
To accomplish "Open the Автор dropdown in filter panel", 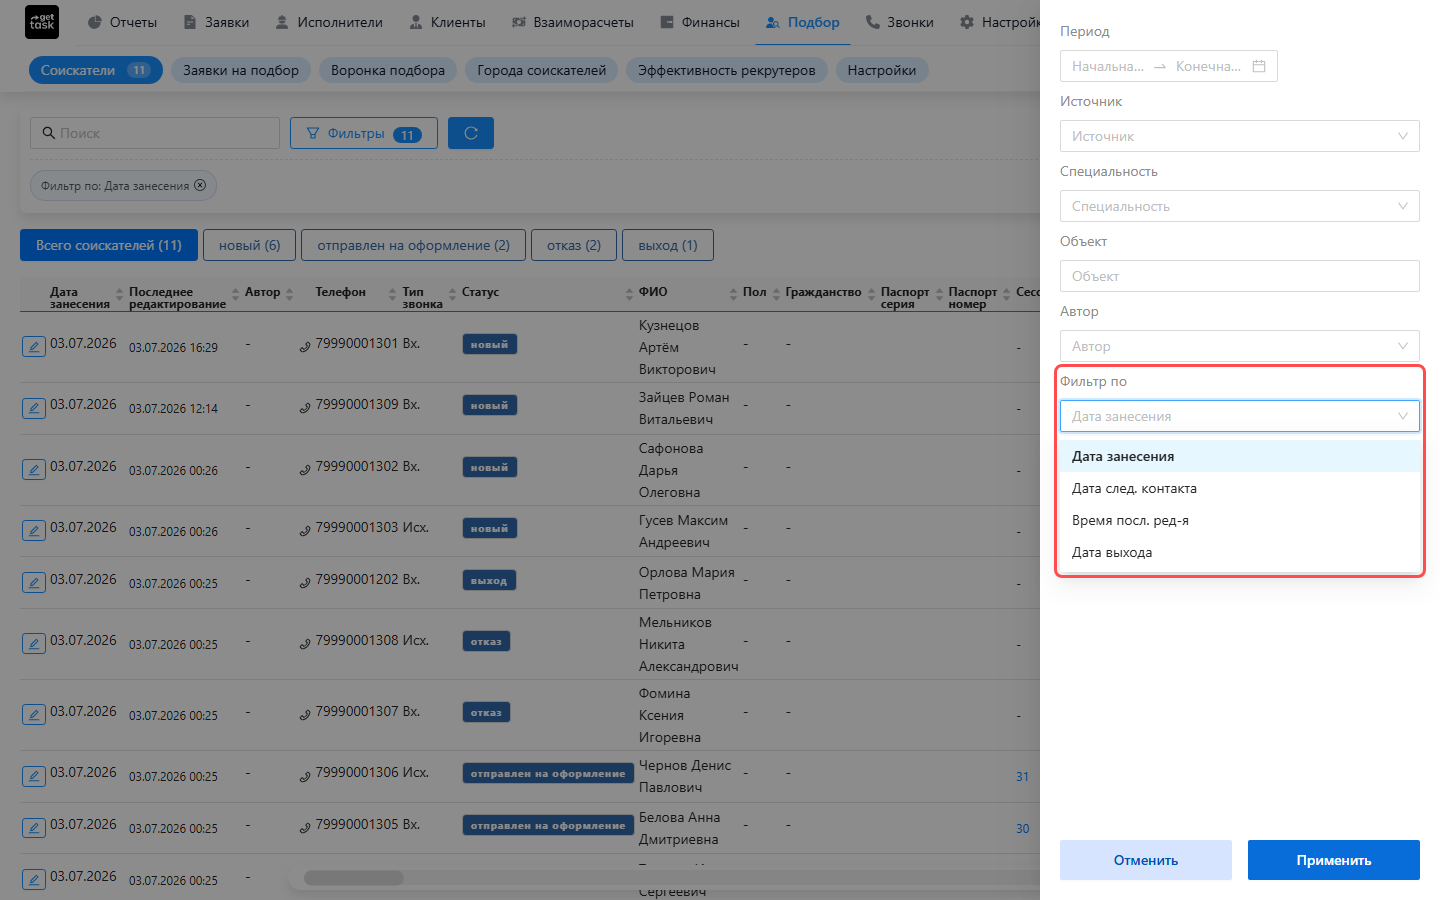I will click(x=1240, y=346).
